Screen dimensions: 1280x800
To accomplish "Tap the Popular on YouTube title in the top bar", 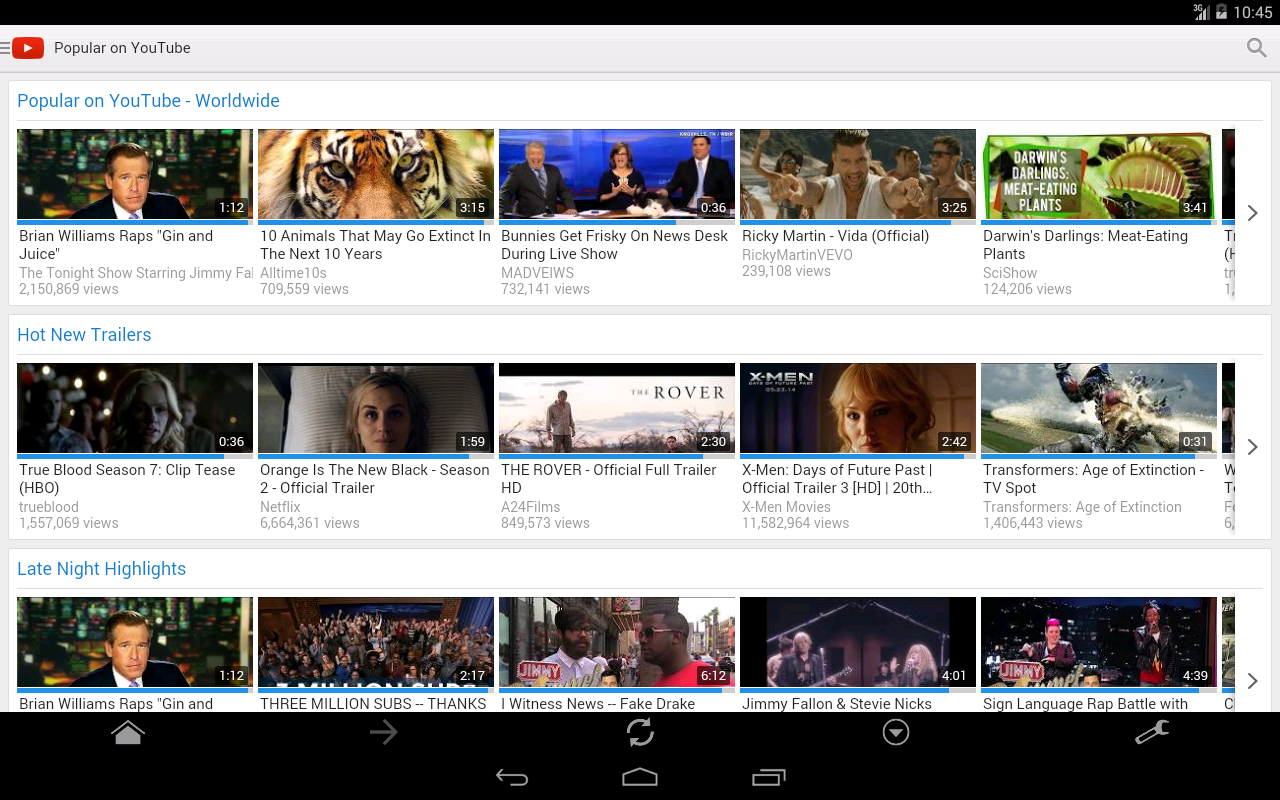I will pos(122,48).
